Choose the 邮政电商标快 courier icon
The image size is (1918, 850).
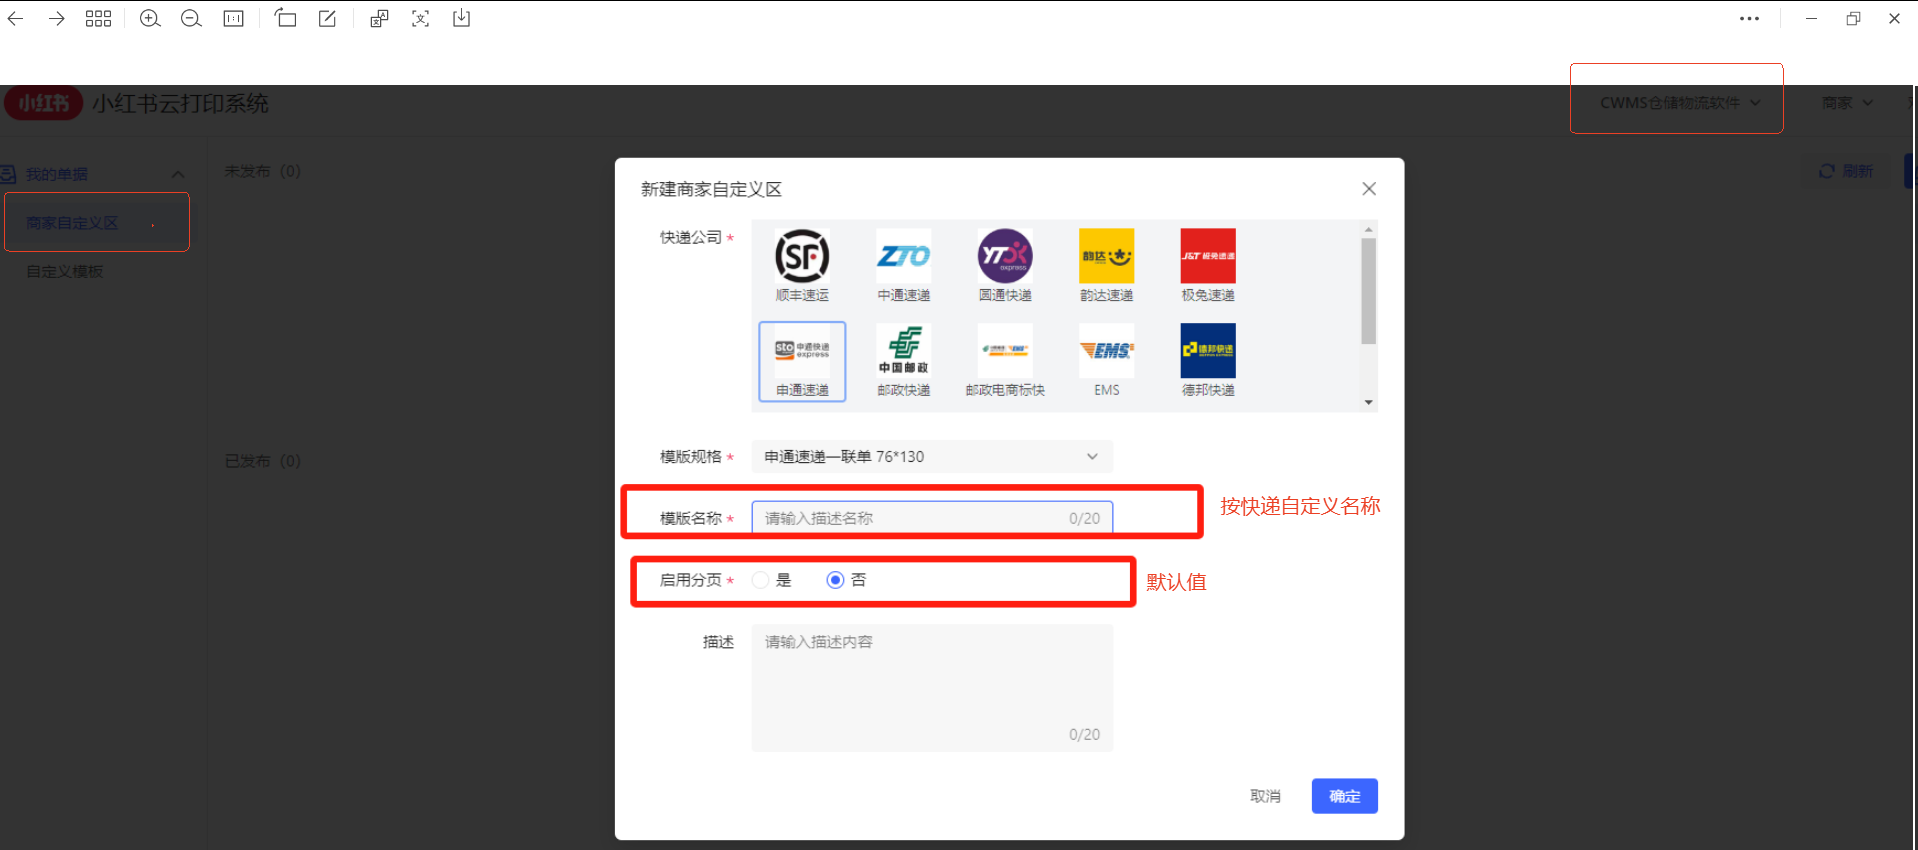tap(1005, 351)
